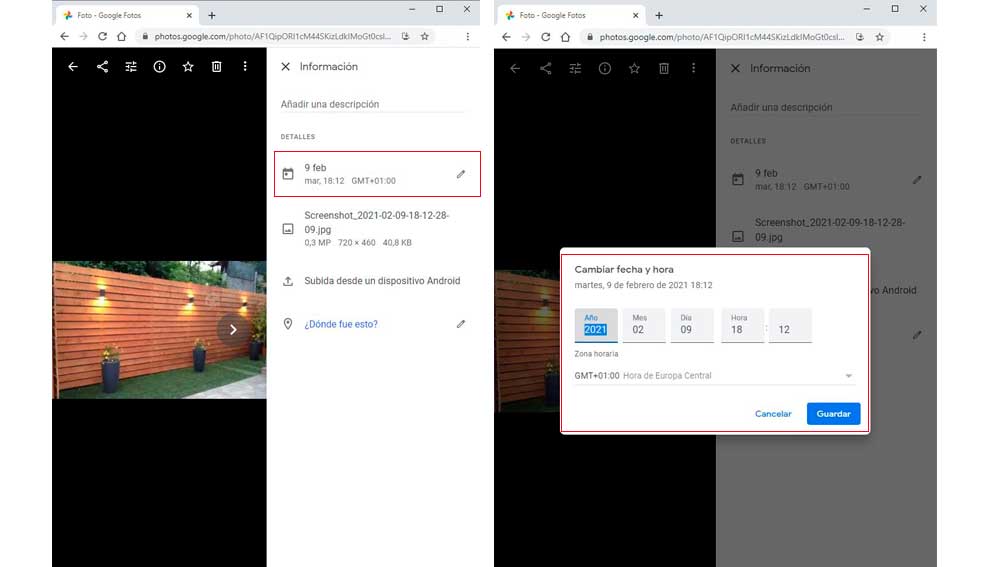Open new tab in right browser window
1000x567 pixels.
coord(659,15)
